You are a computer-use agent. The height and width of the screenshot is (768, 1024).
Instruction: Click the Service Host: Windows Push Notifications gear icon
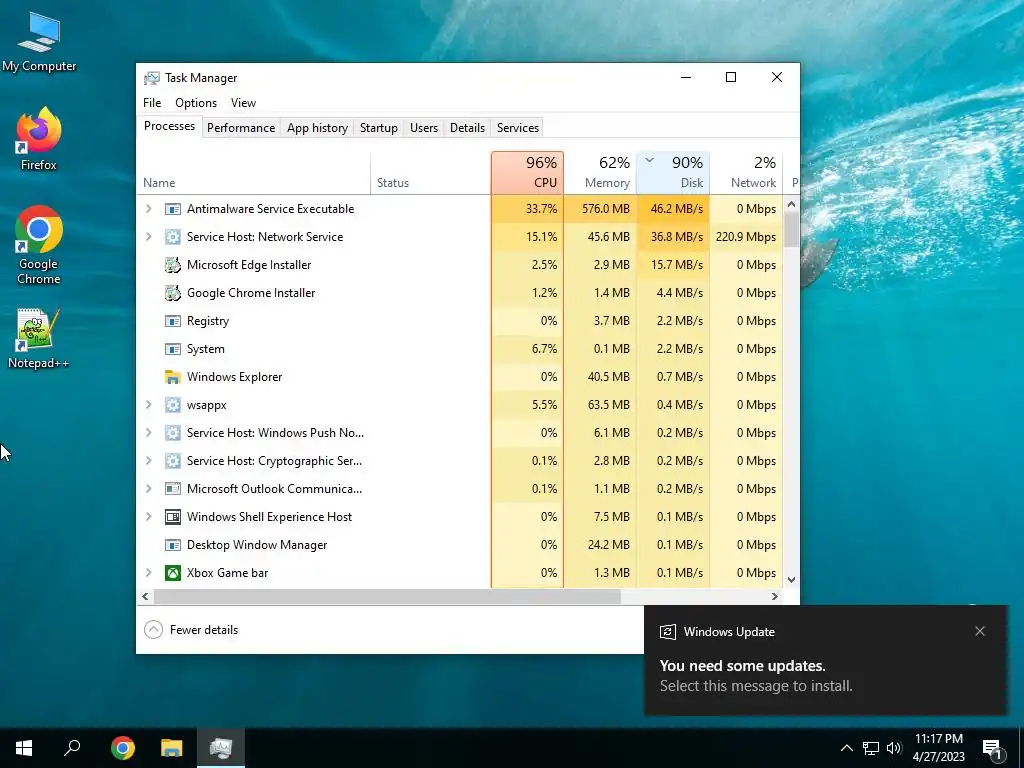(172, 433)
